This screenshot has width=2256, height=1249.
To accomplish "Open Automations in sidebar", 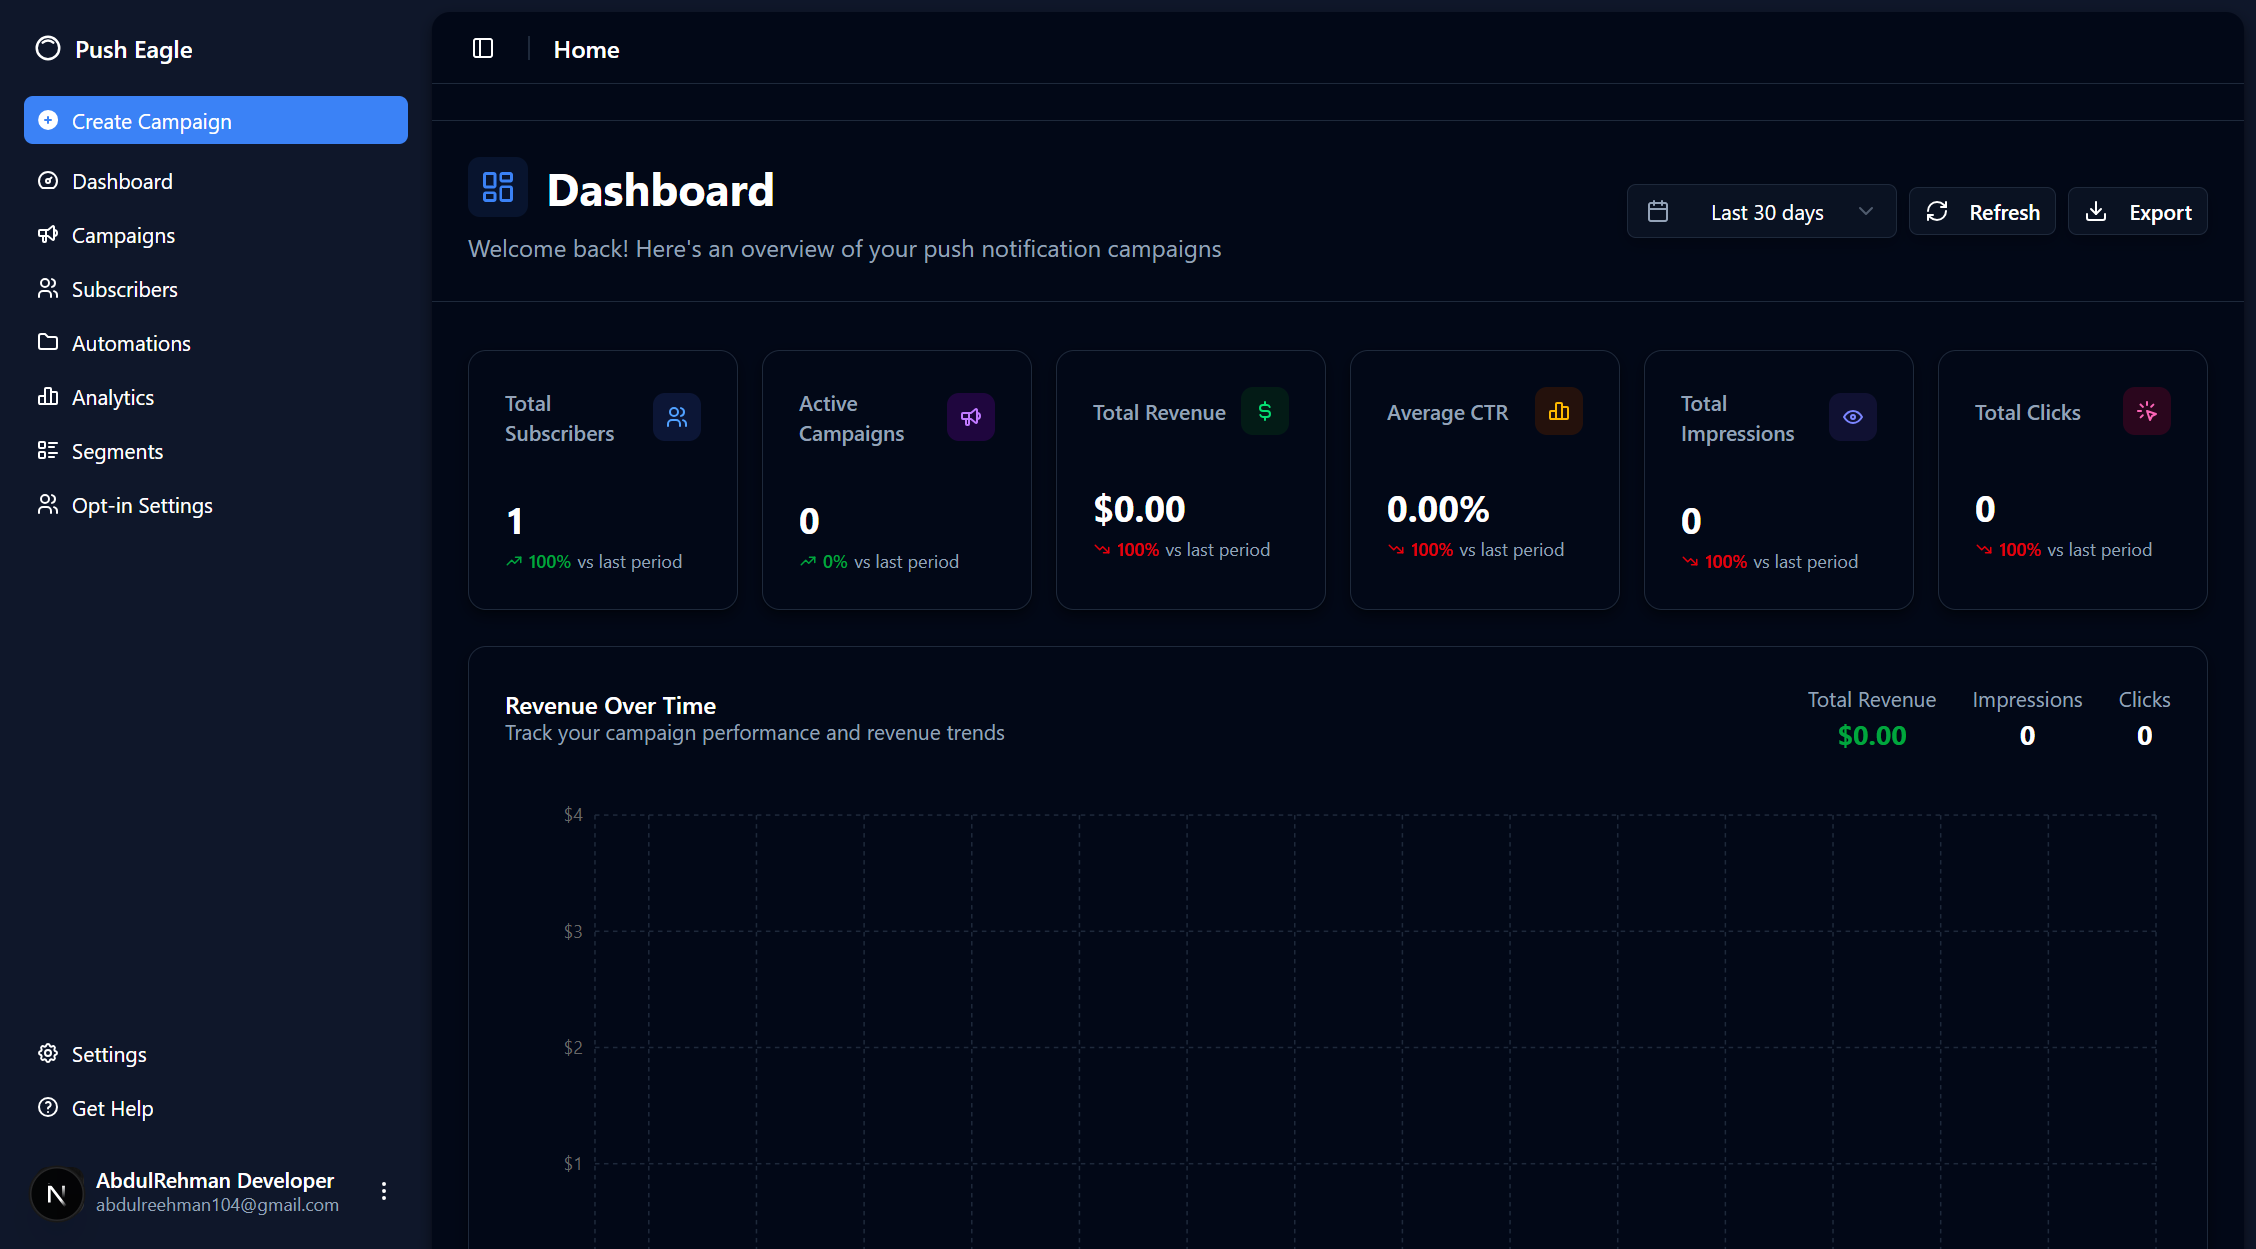I will (x=216, y=343).
